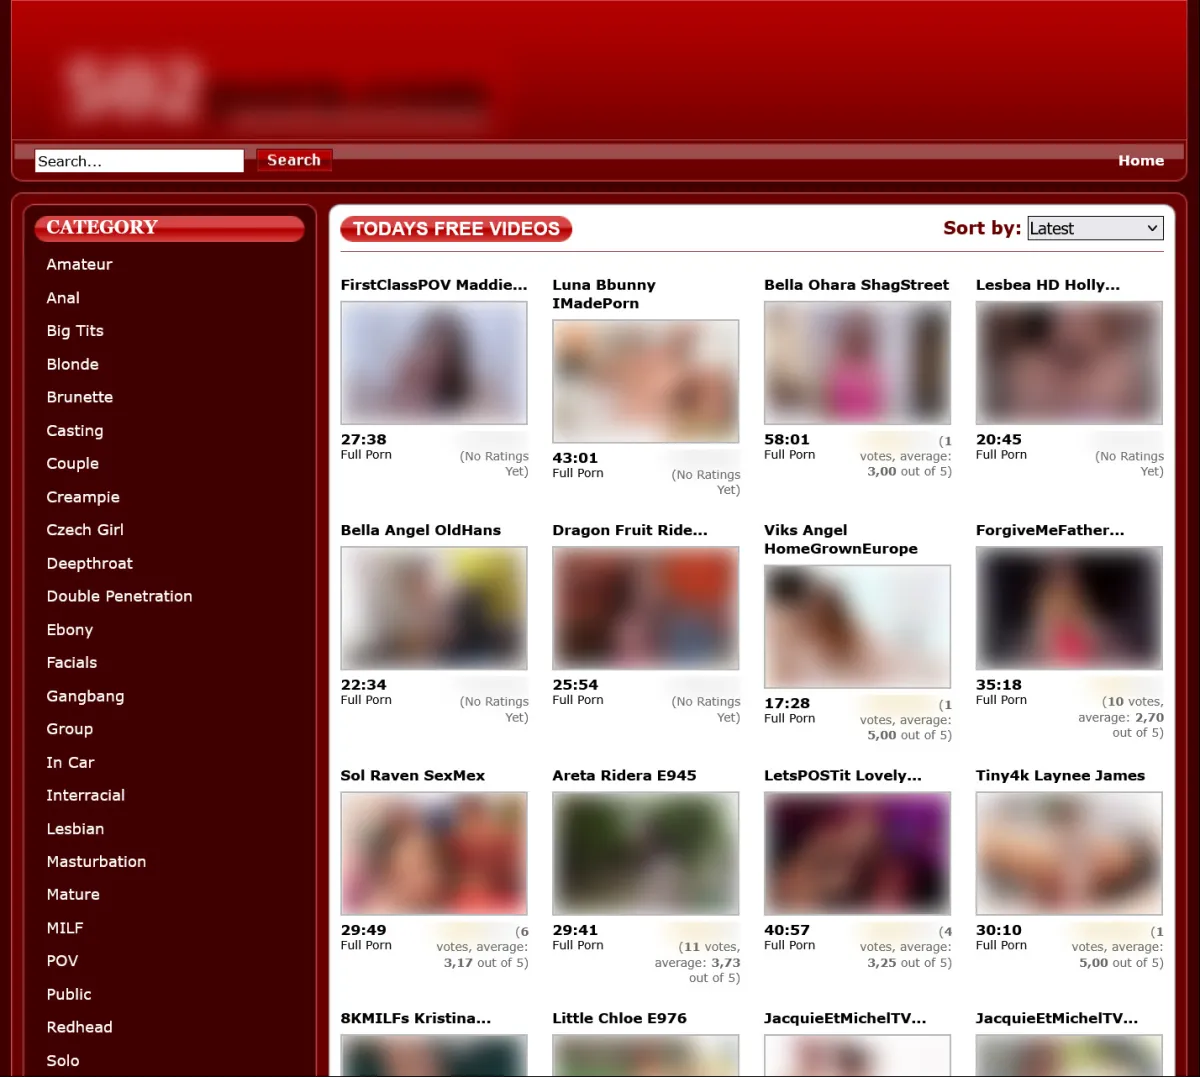Open the Sort by Latest dropdown

1095,228
